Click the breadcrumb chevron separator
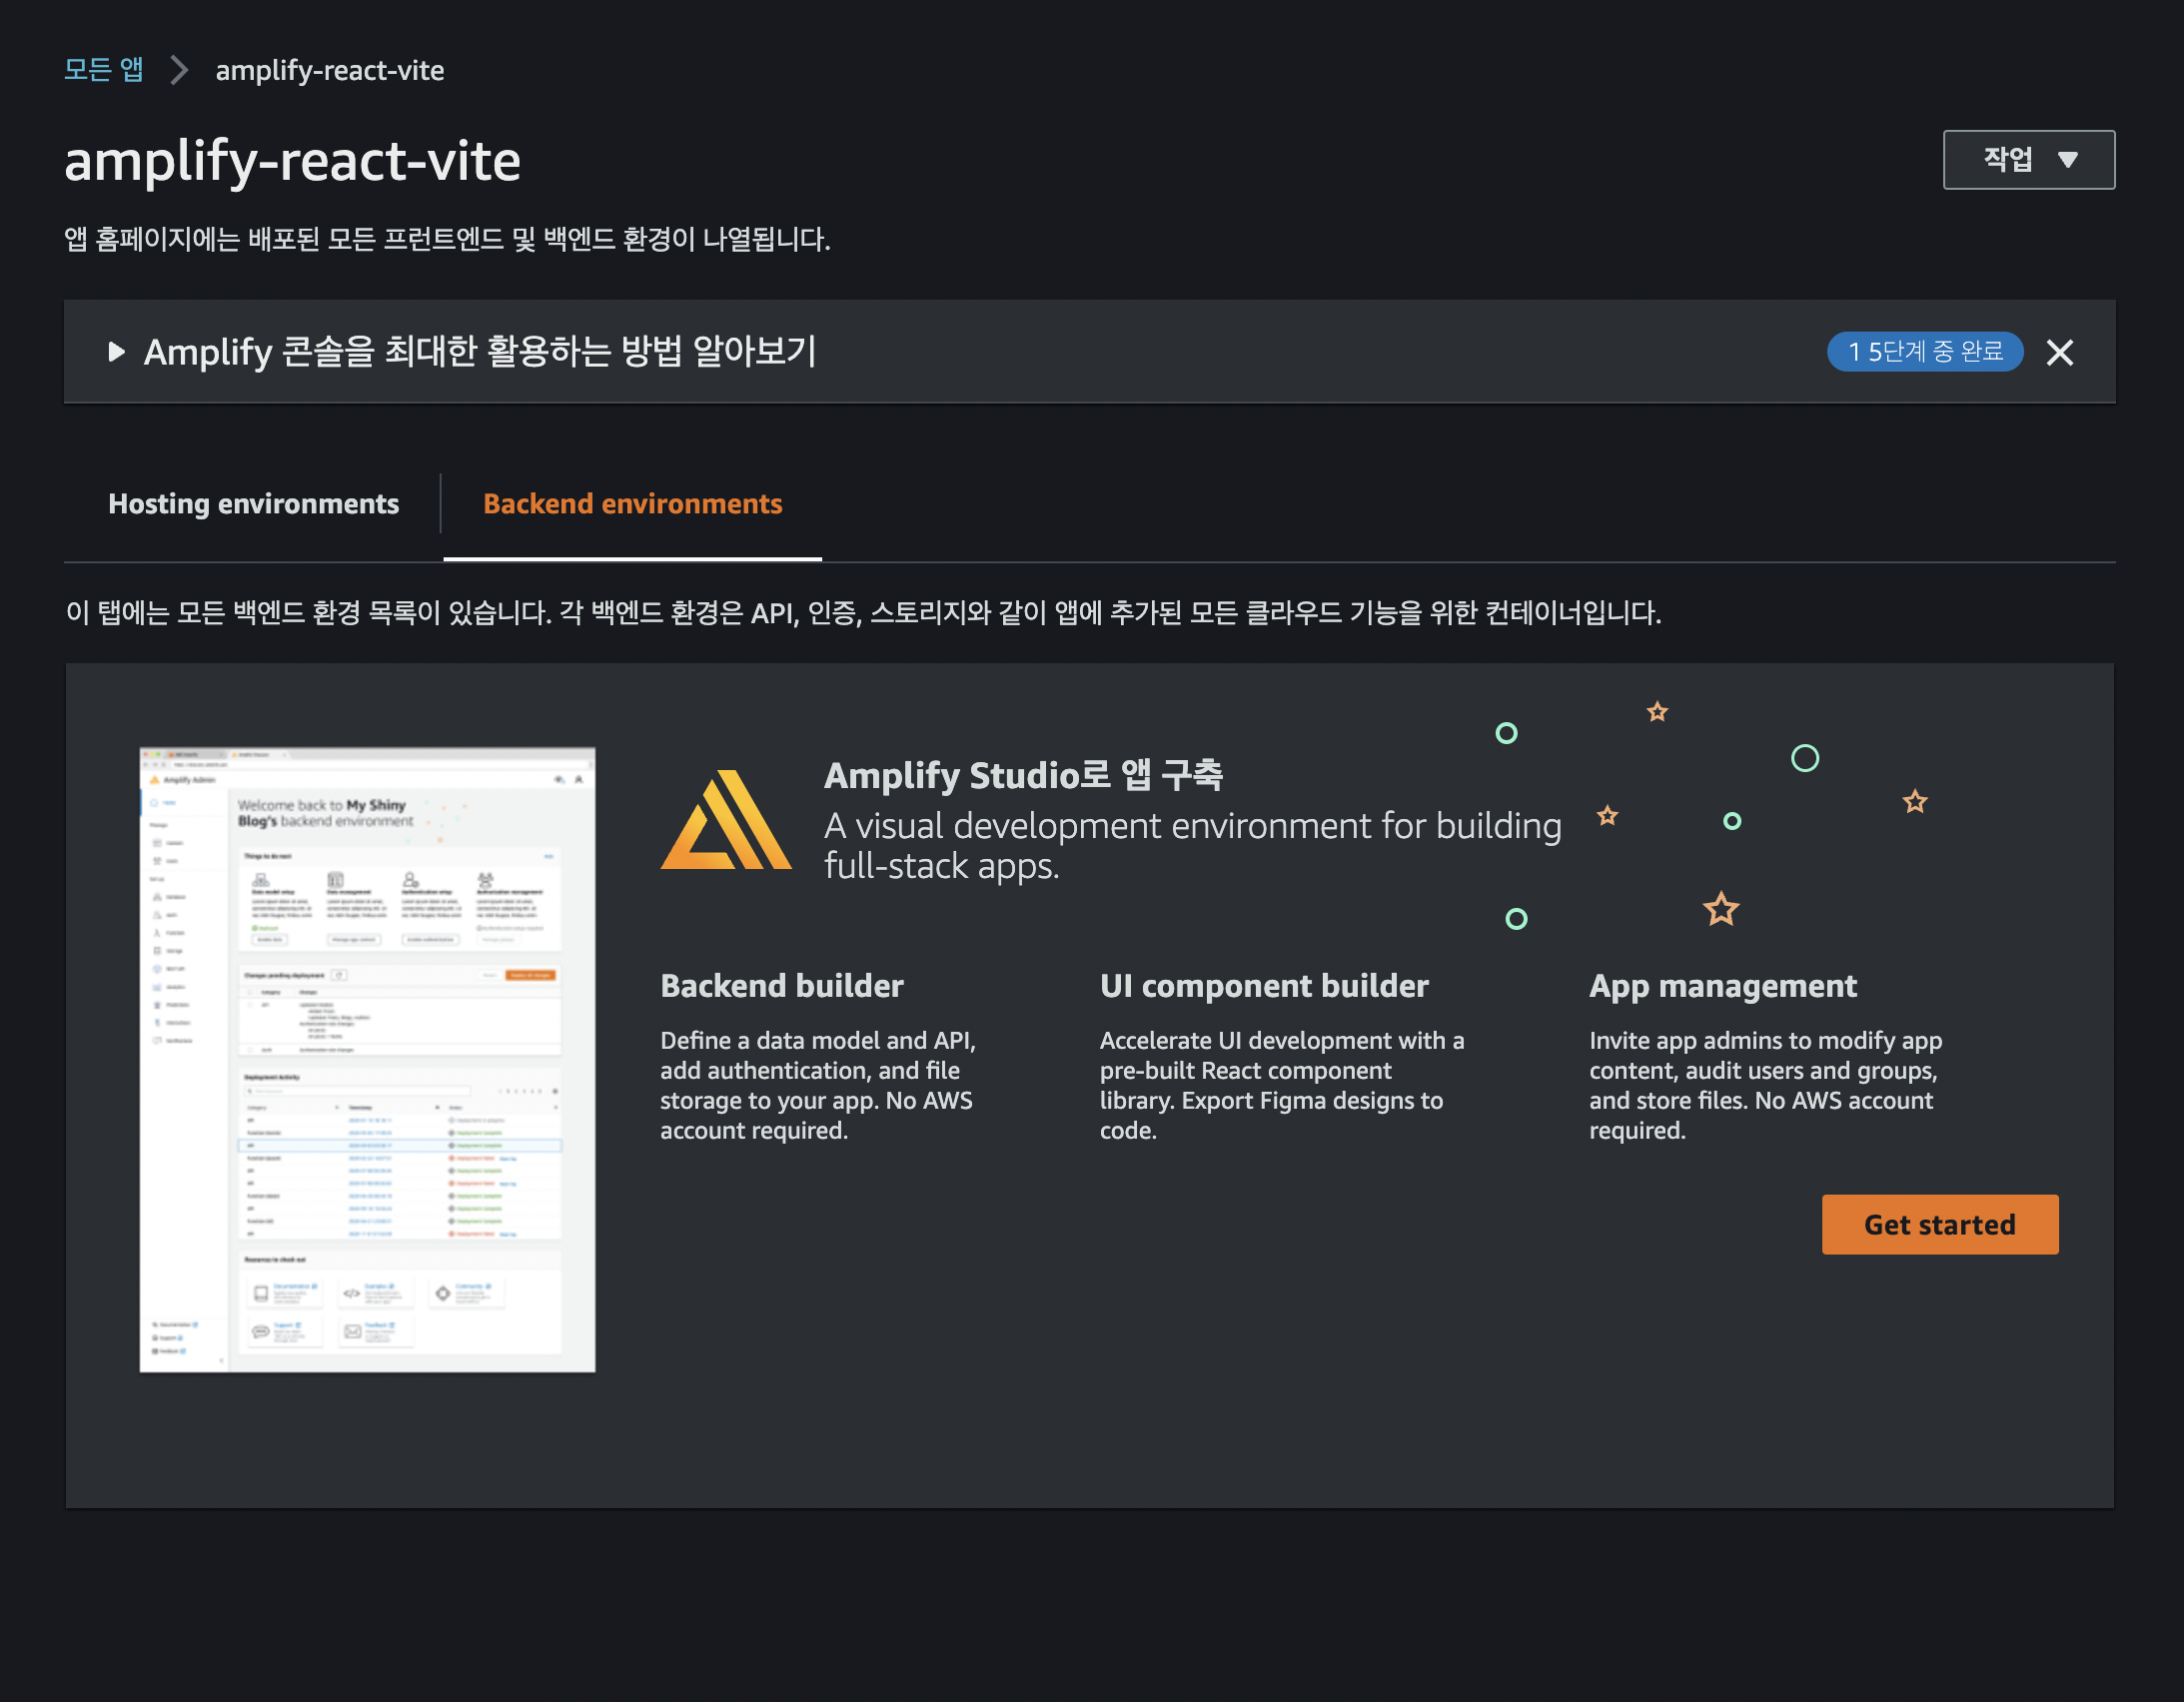The image size is (2184, 1702). 180,70
